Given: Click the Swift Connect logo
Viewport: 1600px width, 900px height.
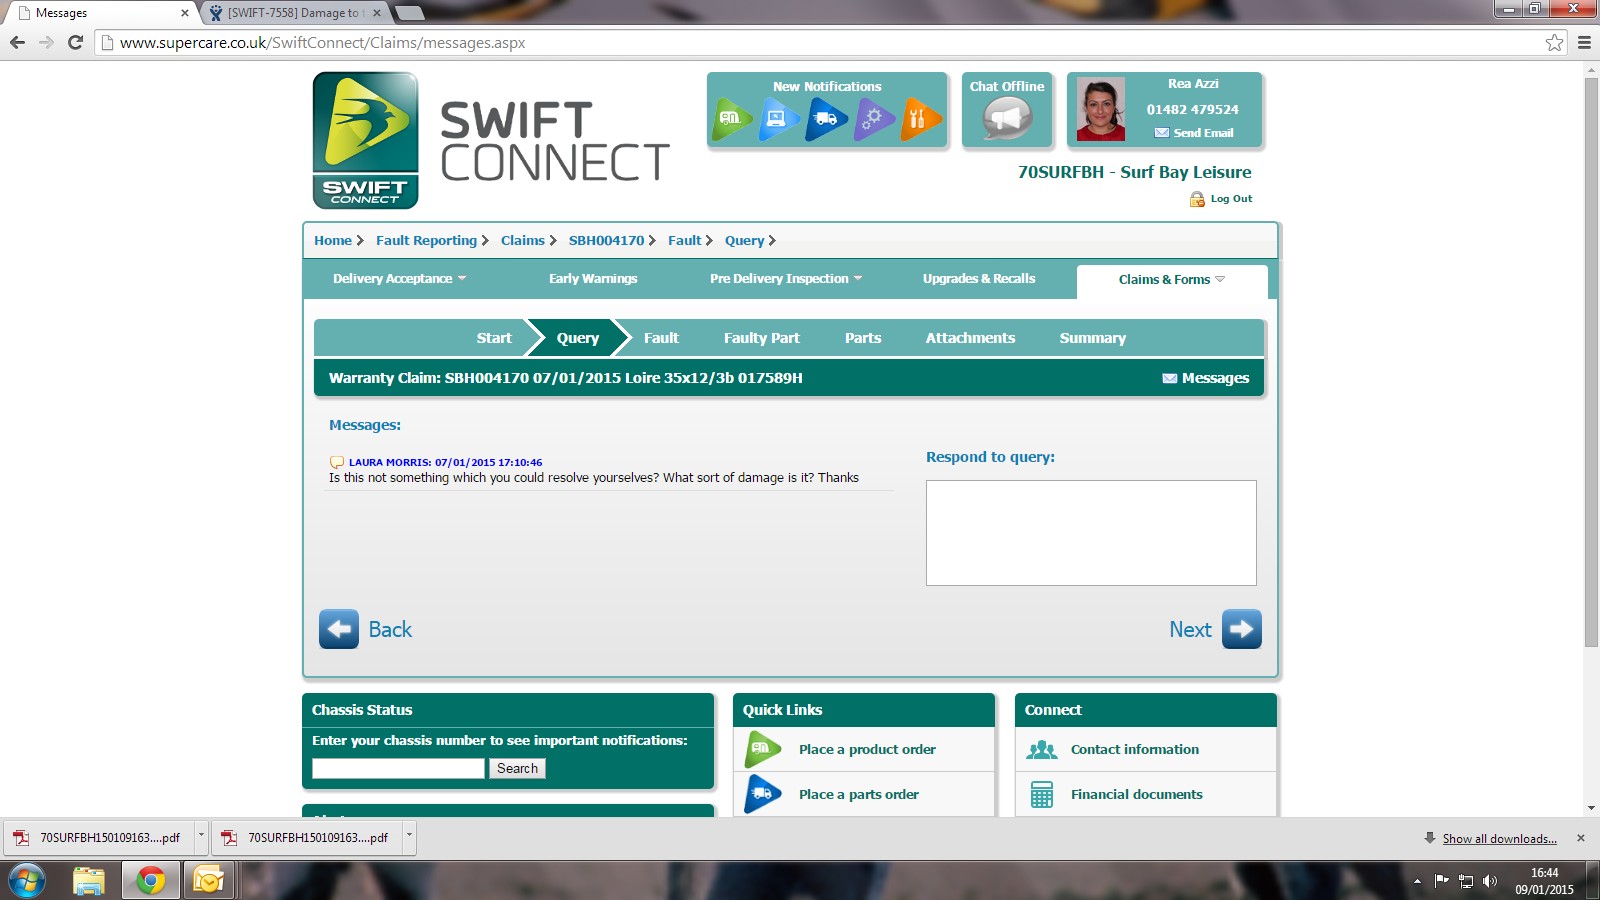Looking at the screenshot, I should 366,140.
